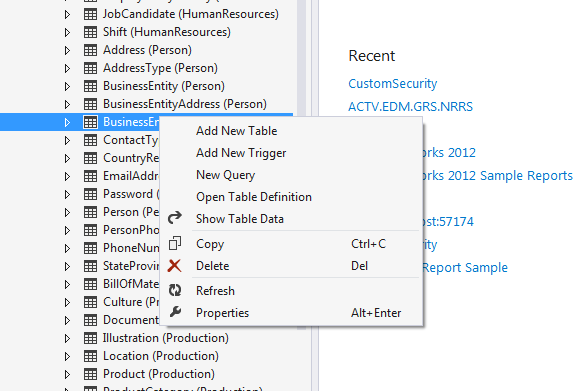This screenshot has height=391, width=581.
Task: Click the Copy icon in context menu
Action: tap(175, 243)
